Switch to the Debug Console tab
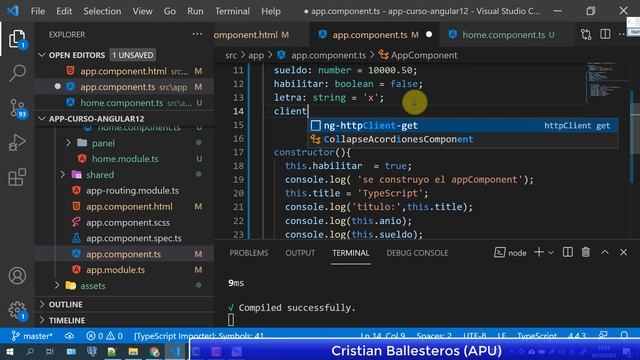The image size is (640, 360). click(417, 253)
